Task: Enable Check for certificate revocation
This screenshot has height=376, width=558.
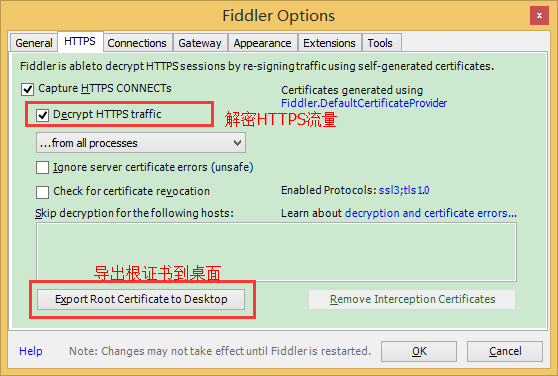Action: point(42,192)
